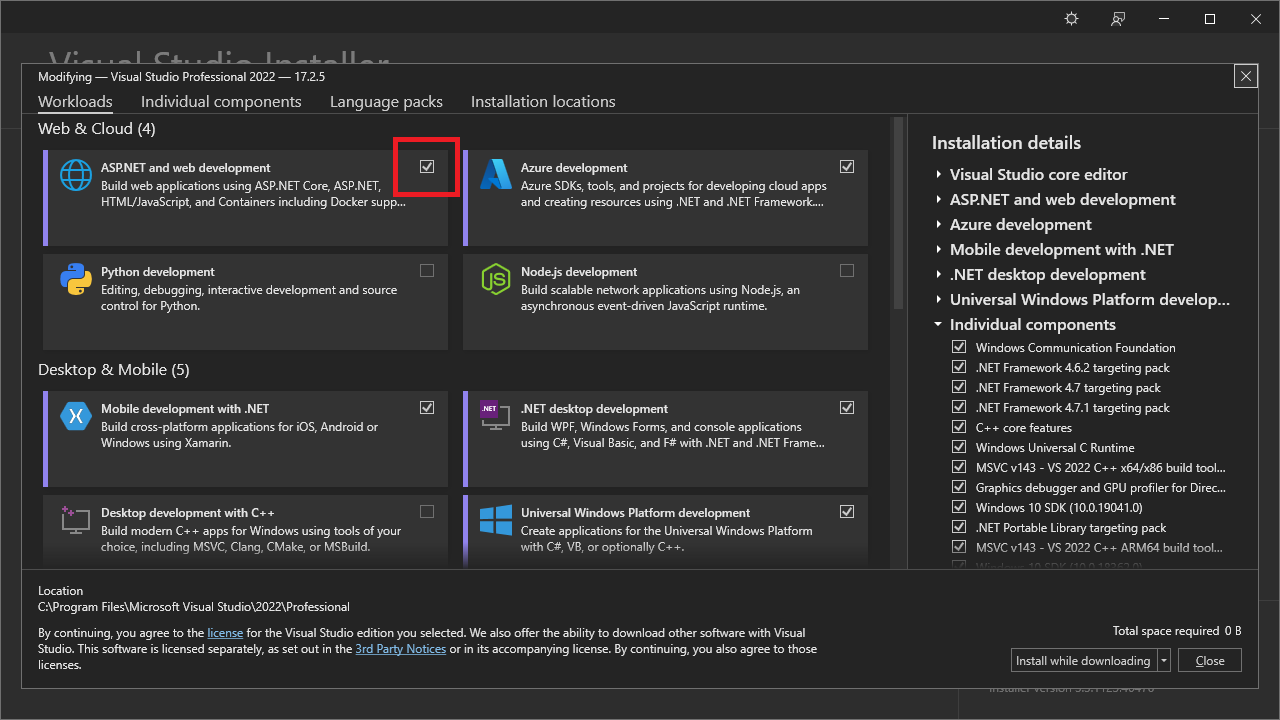Open the 3rd Party Notices link
This screenshot has width=1280, height=720.
click(x=401, y=649)
